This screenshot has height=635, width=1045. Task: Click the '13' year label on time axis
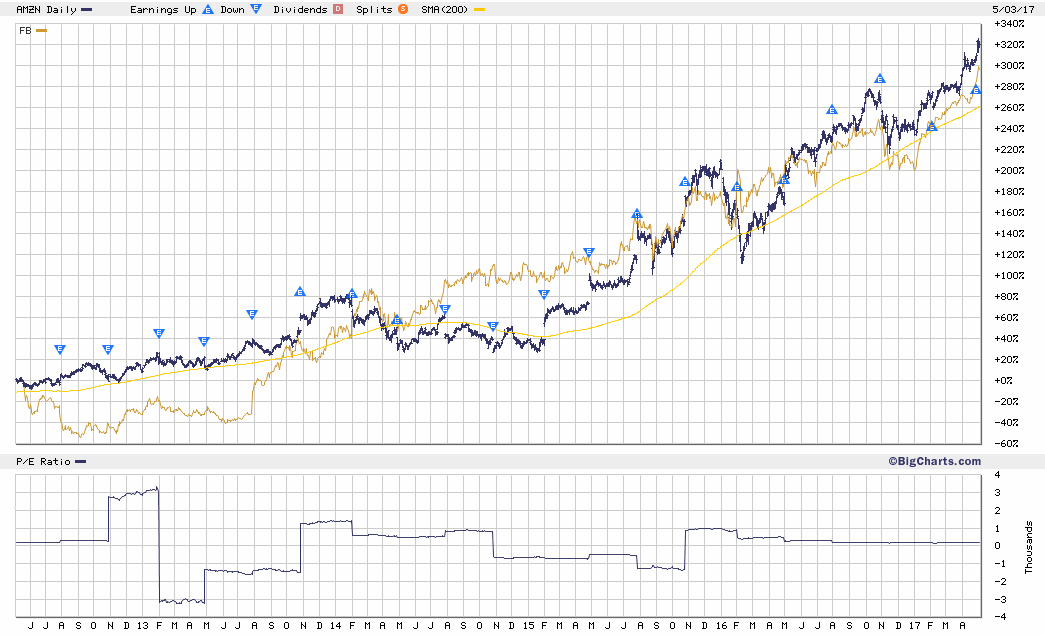coord(143,626)
